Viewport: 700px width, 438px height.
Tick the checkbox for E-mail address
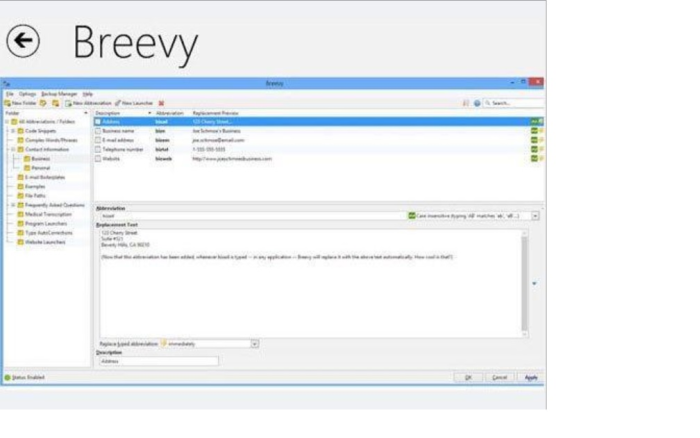coord(98,140)
